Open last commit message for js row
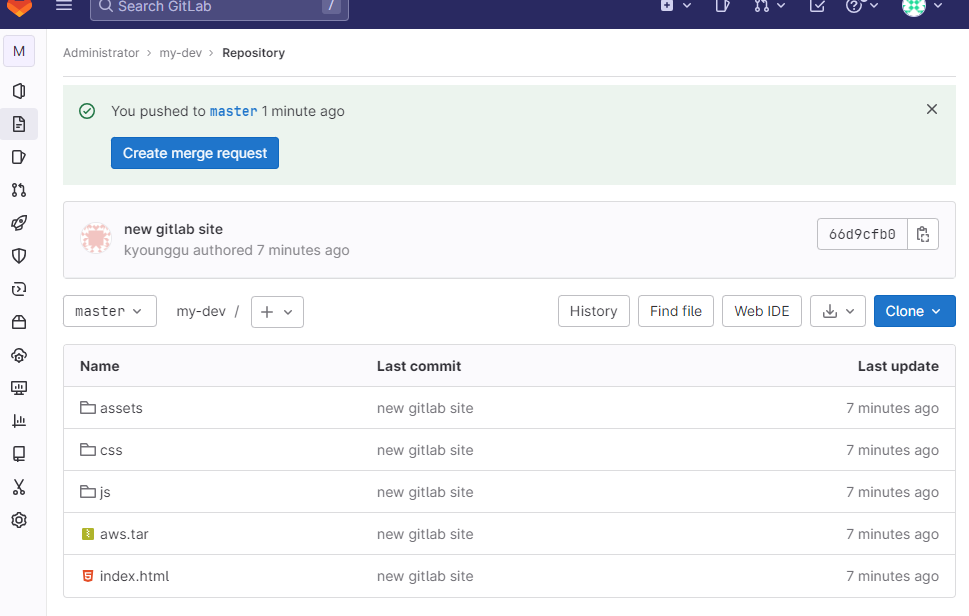Viewport: 969px width, 616px height. point(425,492)
